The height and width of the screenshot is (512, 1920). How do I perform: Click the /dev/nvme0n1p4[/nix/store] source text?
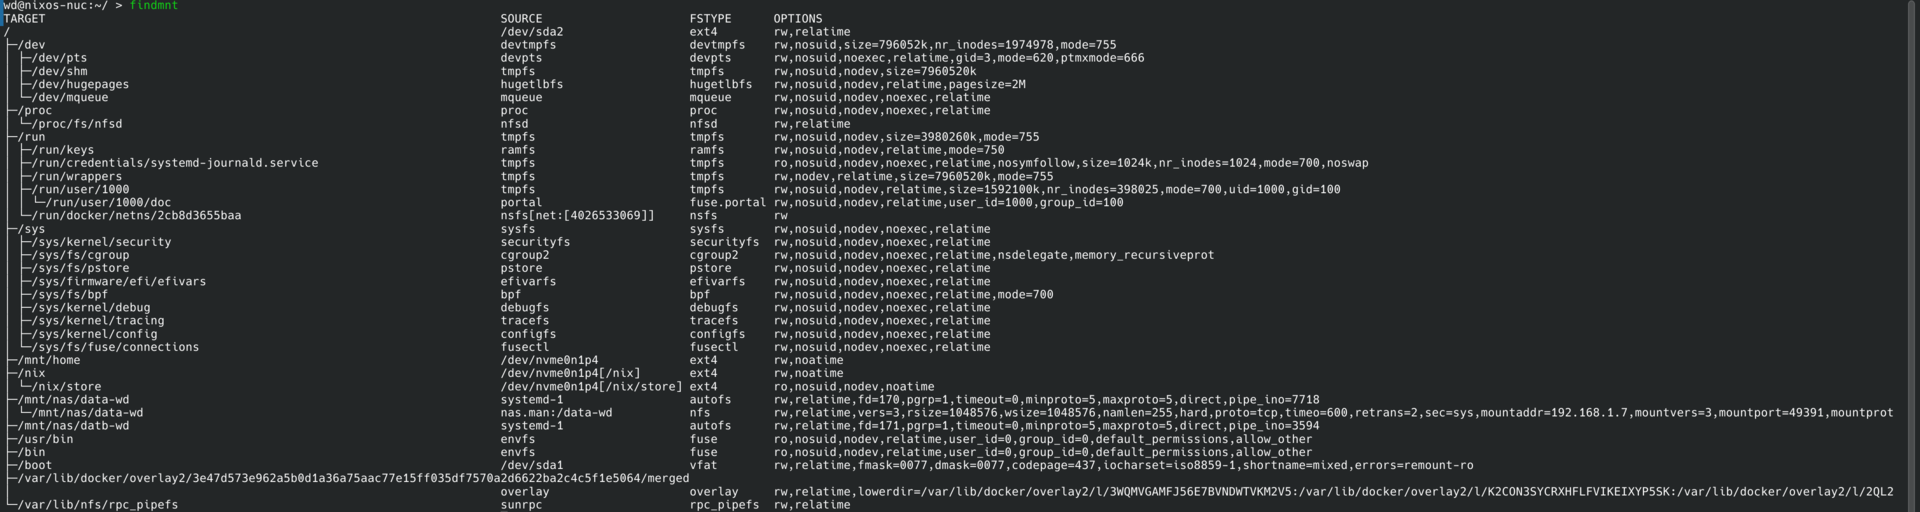pos(591,387)
